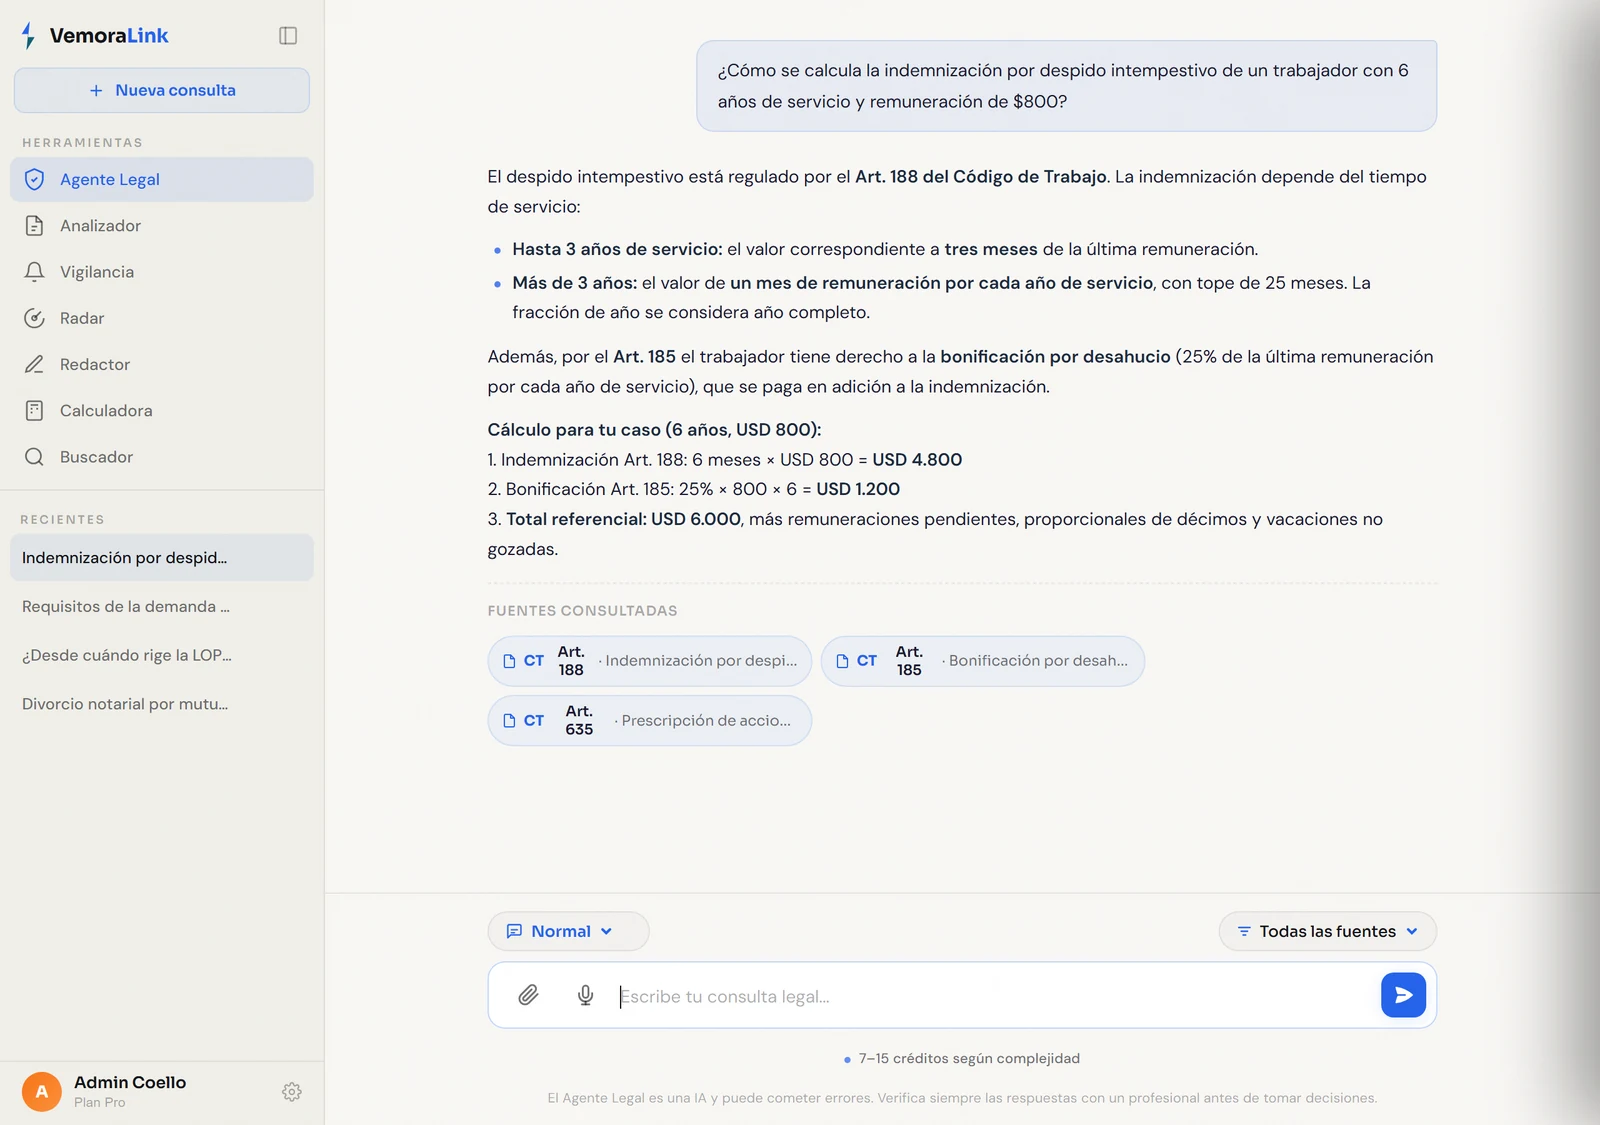
Task: Click the Radar icon
Action: coord(34,318)
